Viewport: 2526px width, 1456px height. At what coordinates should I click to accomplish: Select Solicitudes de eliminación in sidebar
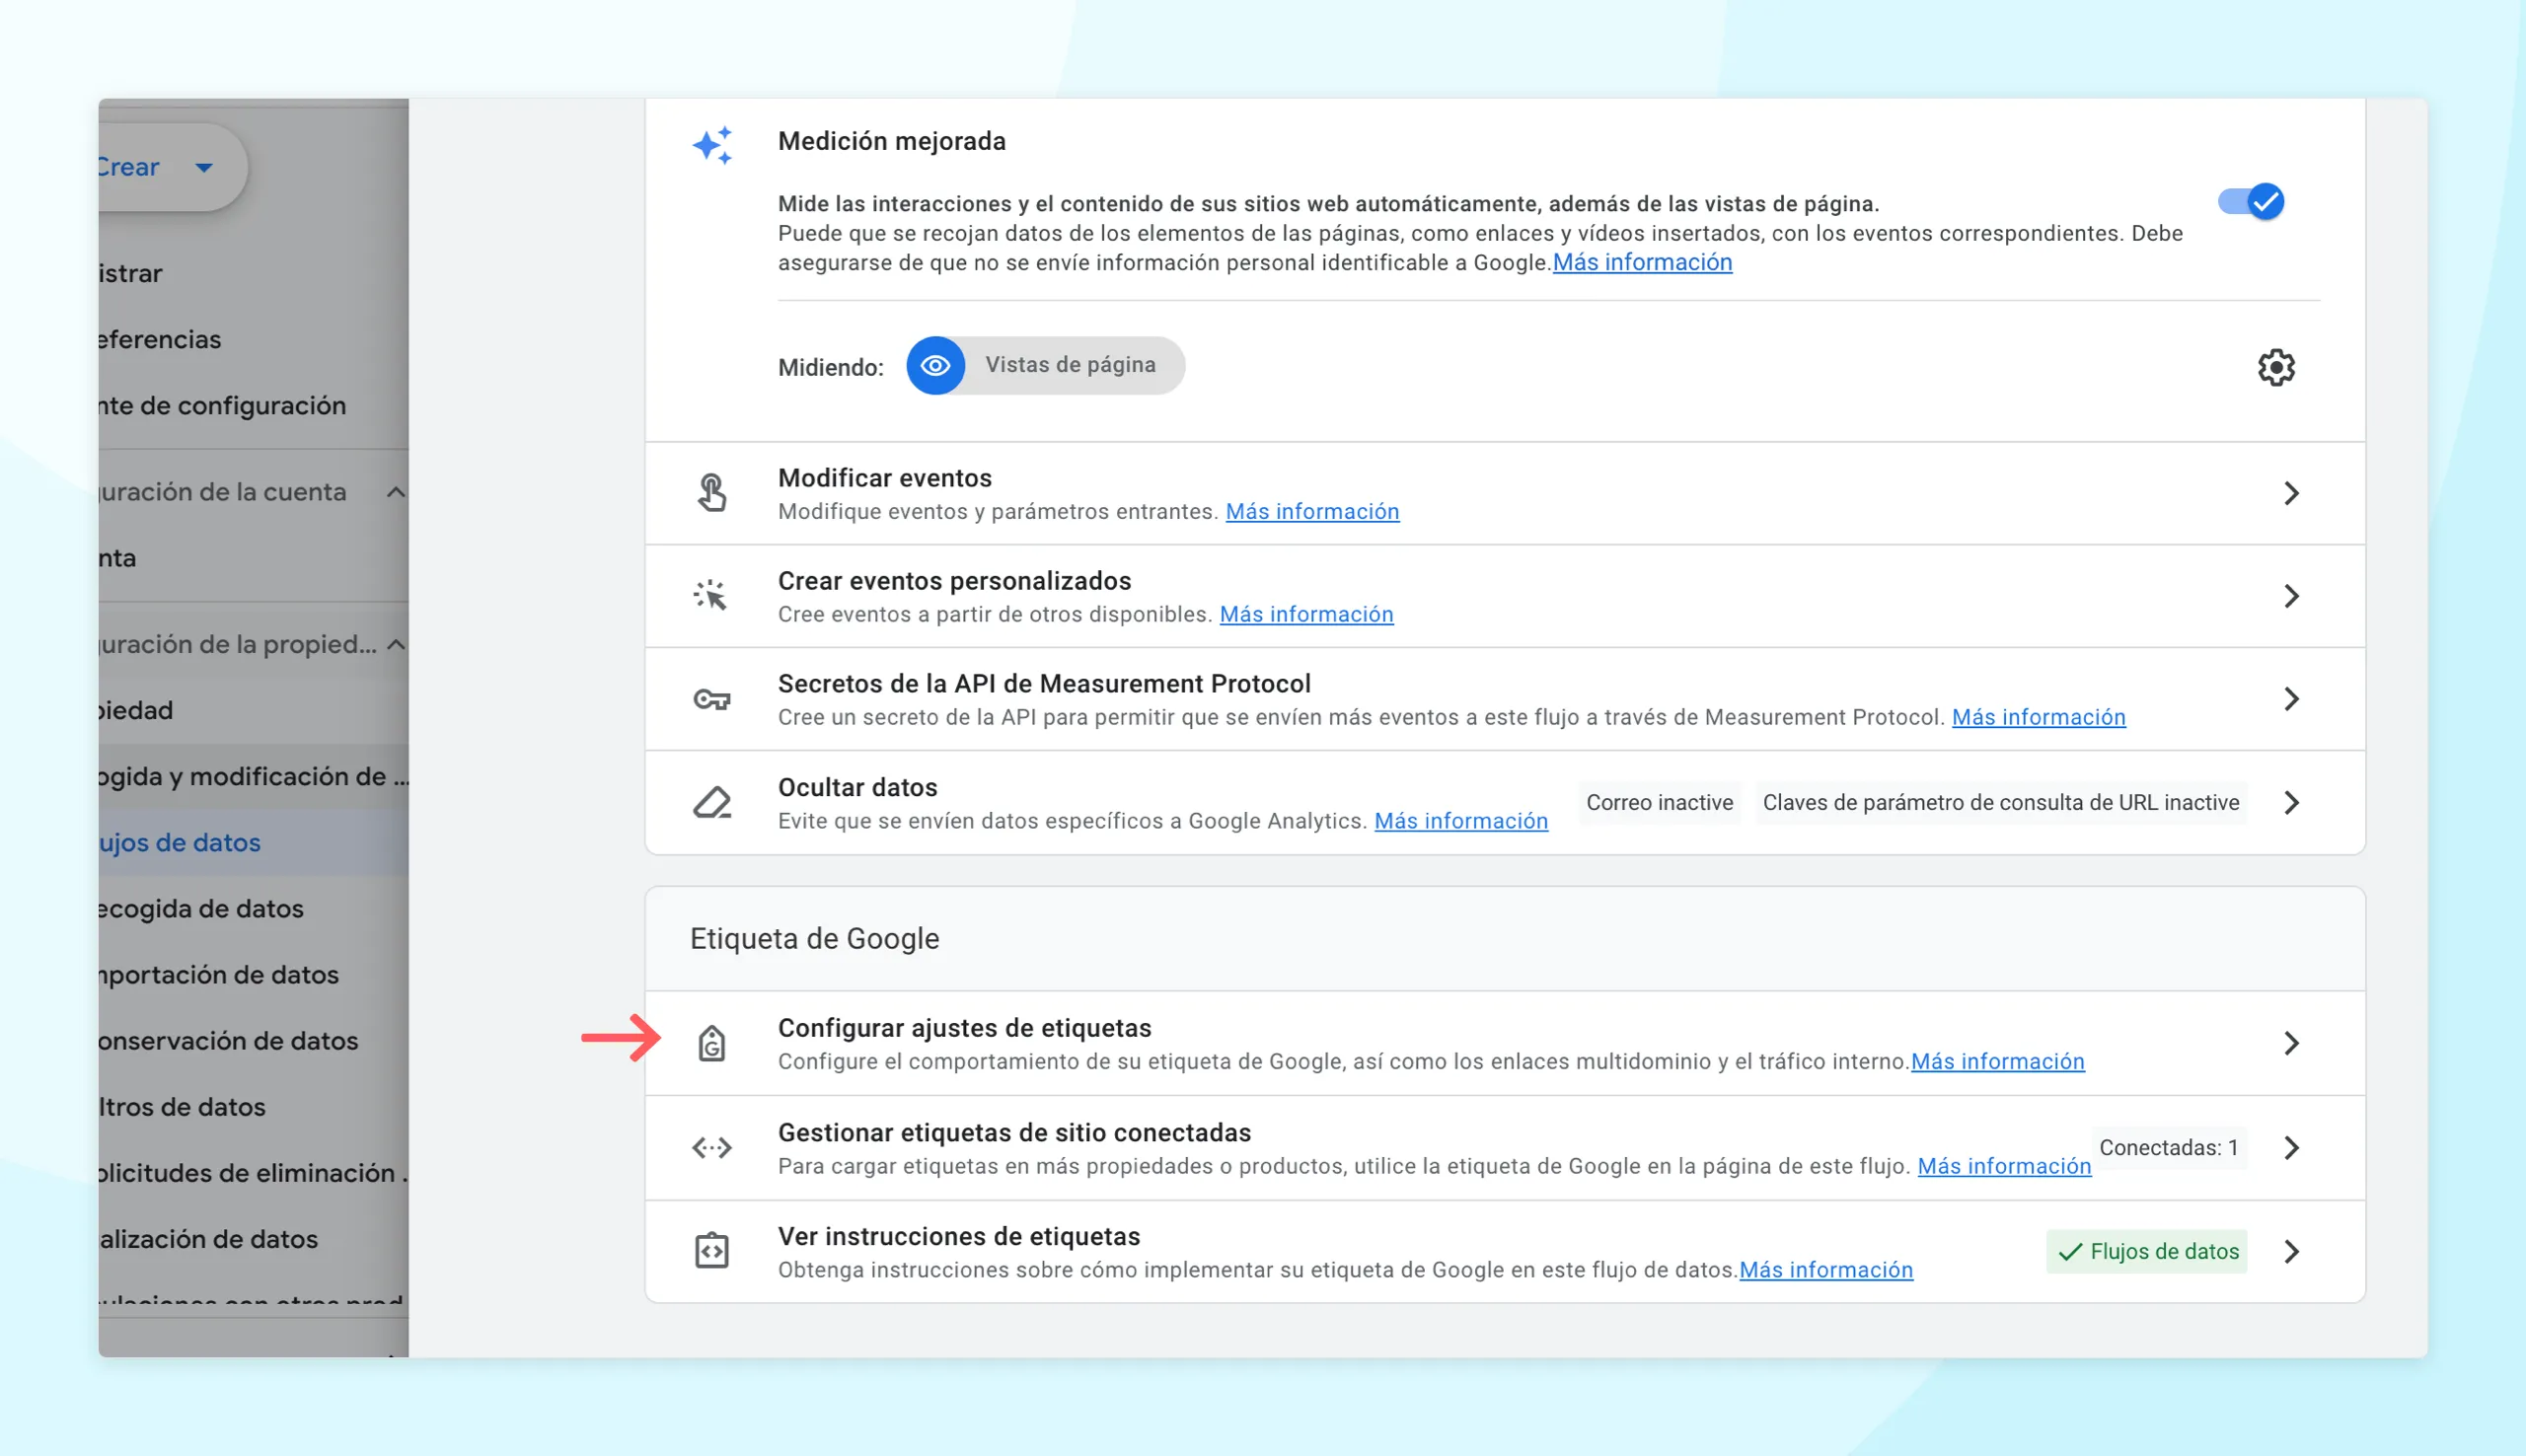point(253,1172)
